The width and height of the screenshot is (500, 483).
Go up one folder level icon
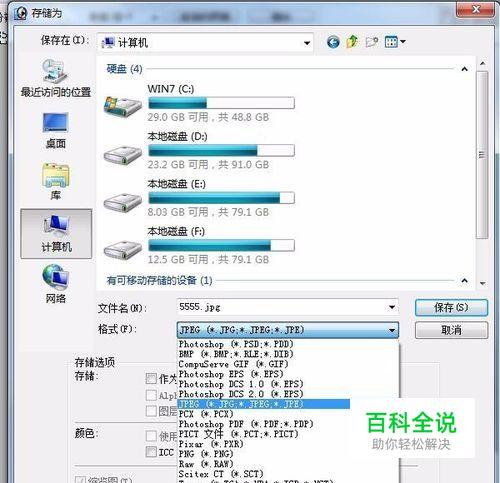[x=352, y=42]
